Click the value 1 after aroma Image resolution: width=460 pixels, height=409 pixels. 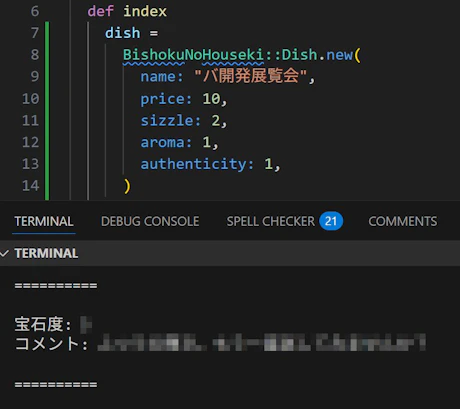[x=207, y=142]
